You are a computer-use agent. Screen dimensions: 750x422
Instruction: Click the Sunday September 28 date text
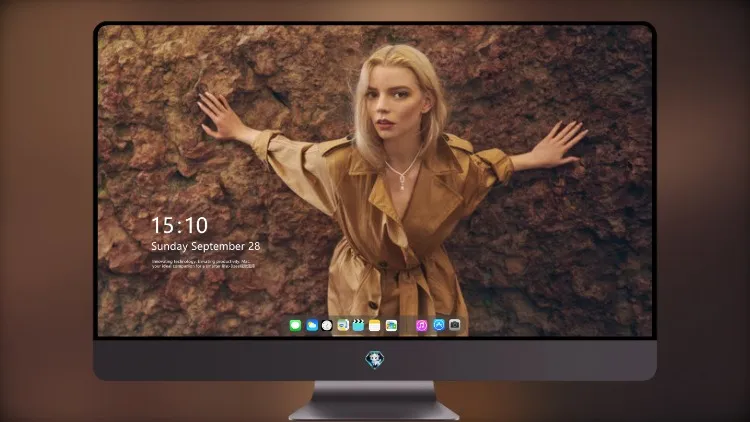point(206,246)
